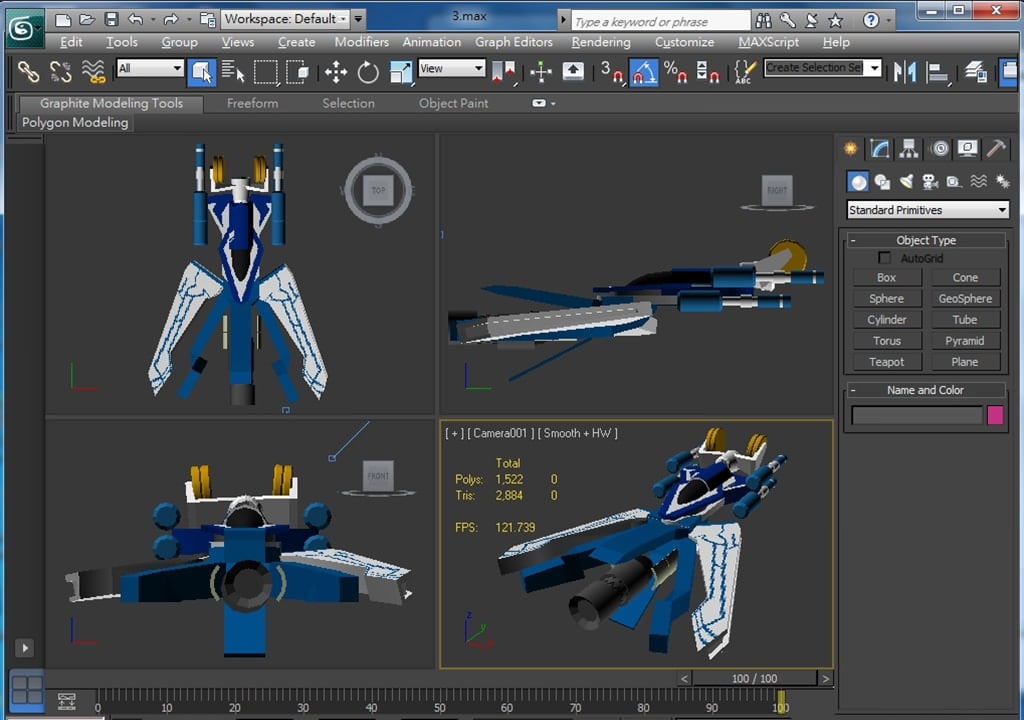Click the Mirror tool icon
The height and width of the screenshot is (720, 1024).
905,71
